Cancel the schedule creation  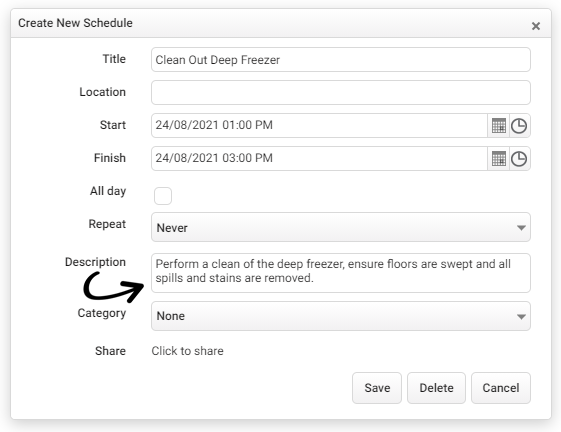pyautogui.click(x=501, y=388)
